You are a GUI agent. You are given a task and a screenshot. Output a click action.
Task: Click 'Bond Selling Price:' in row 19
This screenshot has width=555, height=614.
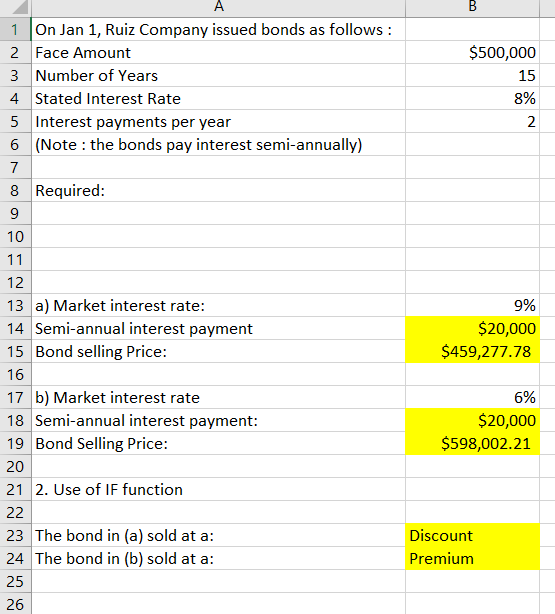pyautogui.click(x=218, y=444)
